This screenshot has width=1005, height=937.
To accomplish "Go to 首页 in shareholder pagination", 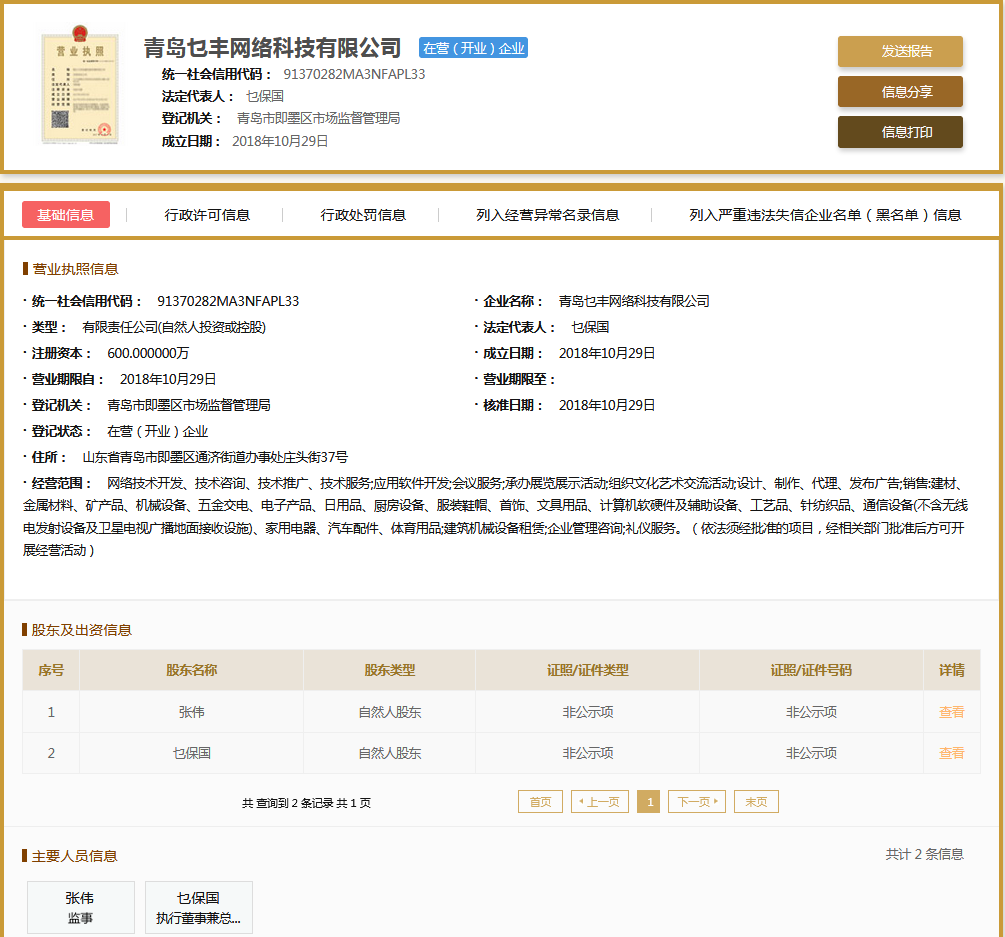I will pos(540,802).
